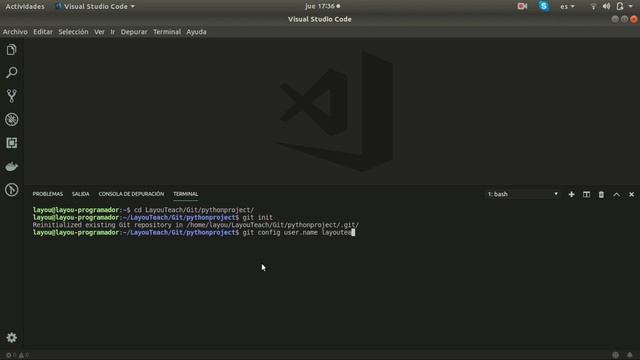This screenshot has width=640, height=360.
Task: Open the 'es' keyboard language dropdown
Action: [x=567, y=7]
